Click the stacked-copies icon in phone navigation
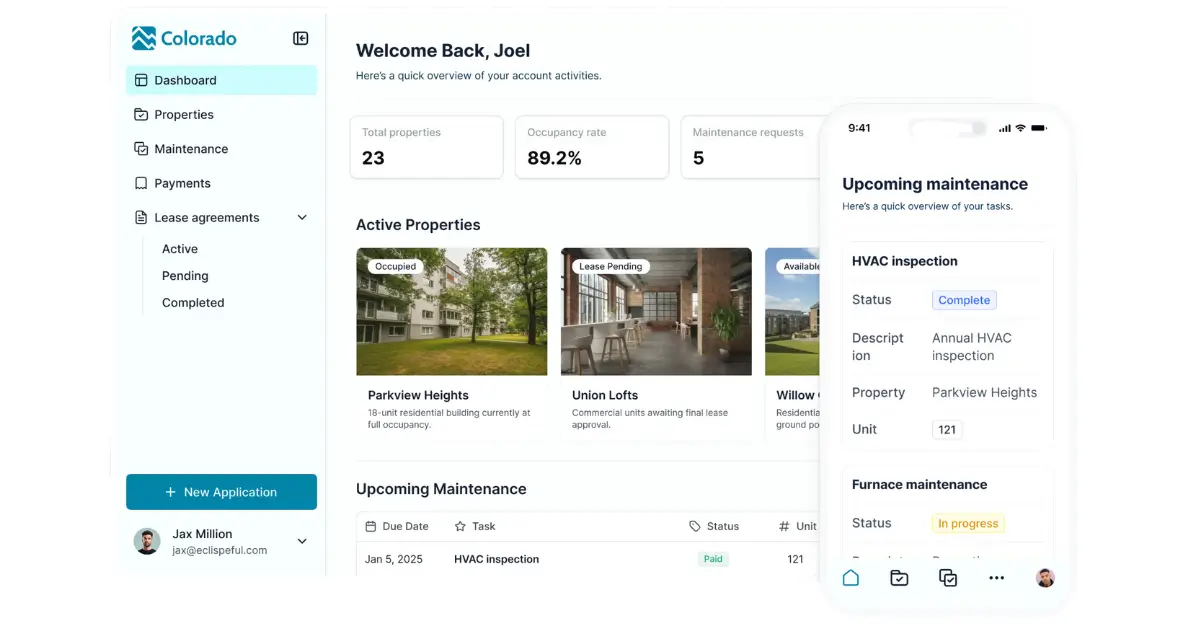The height and width of the screenshot is (630, 1200). tap(947, 578)
